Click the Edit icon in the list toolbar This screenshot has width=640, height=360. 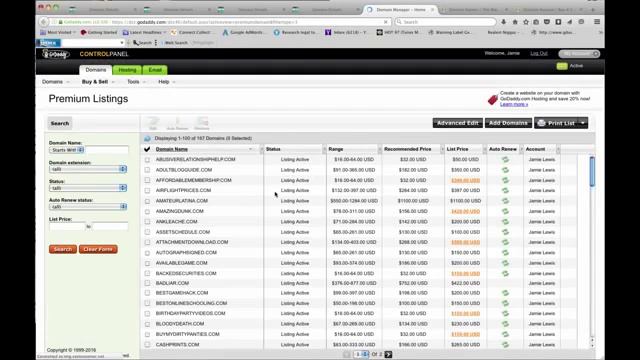(153, 122)
